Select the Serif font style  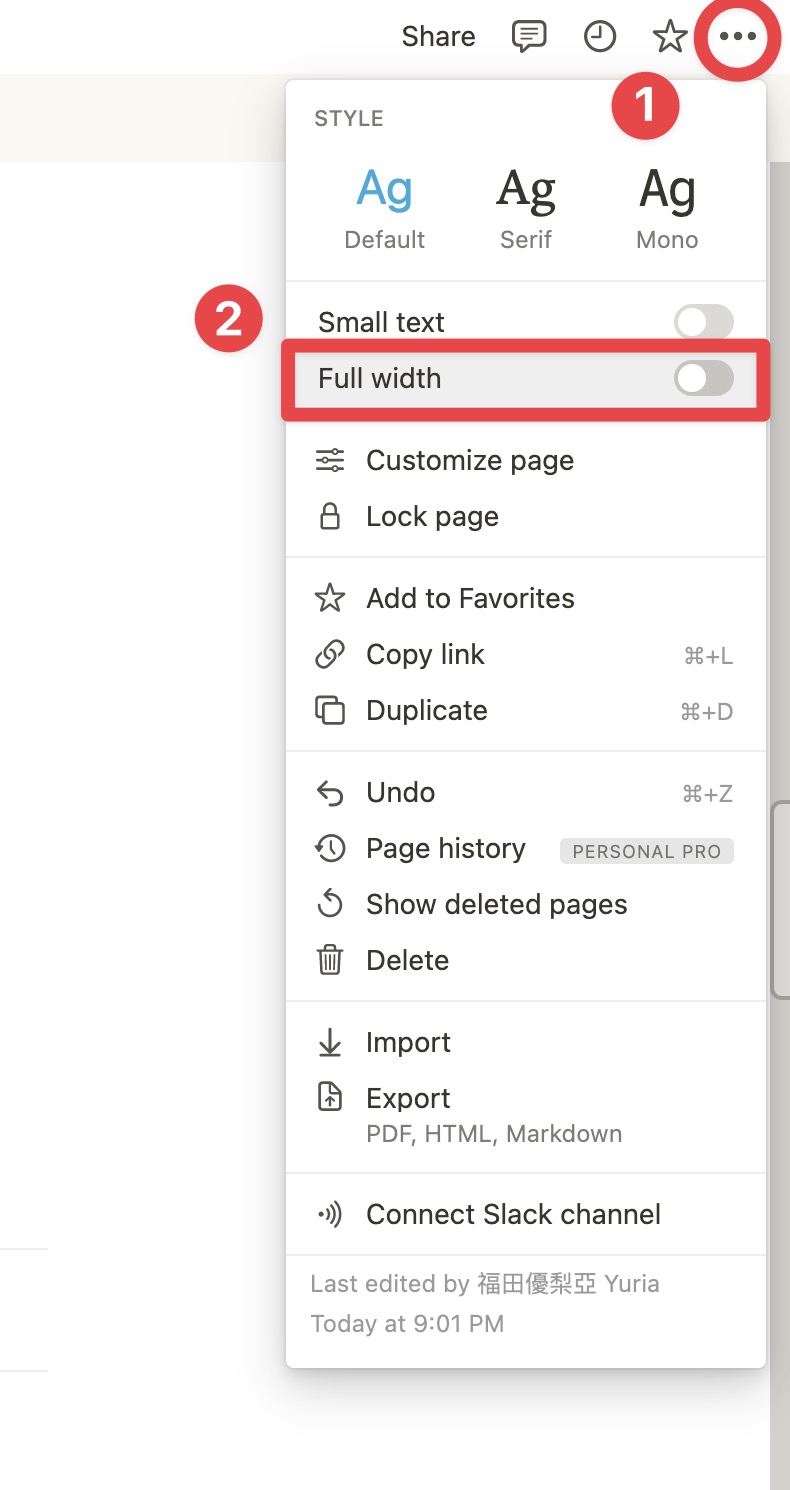[526, 209]
